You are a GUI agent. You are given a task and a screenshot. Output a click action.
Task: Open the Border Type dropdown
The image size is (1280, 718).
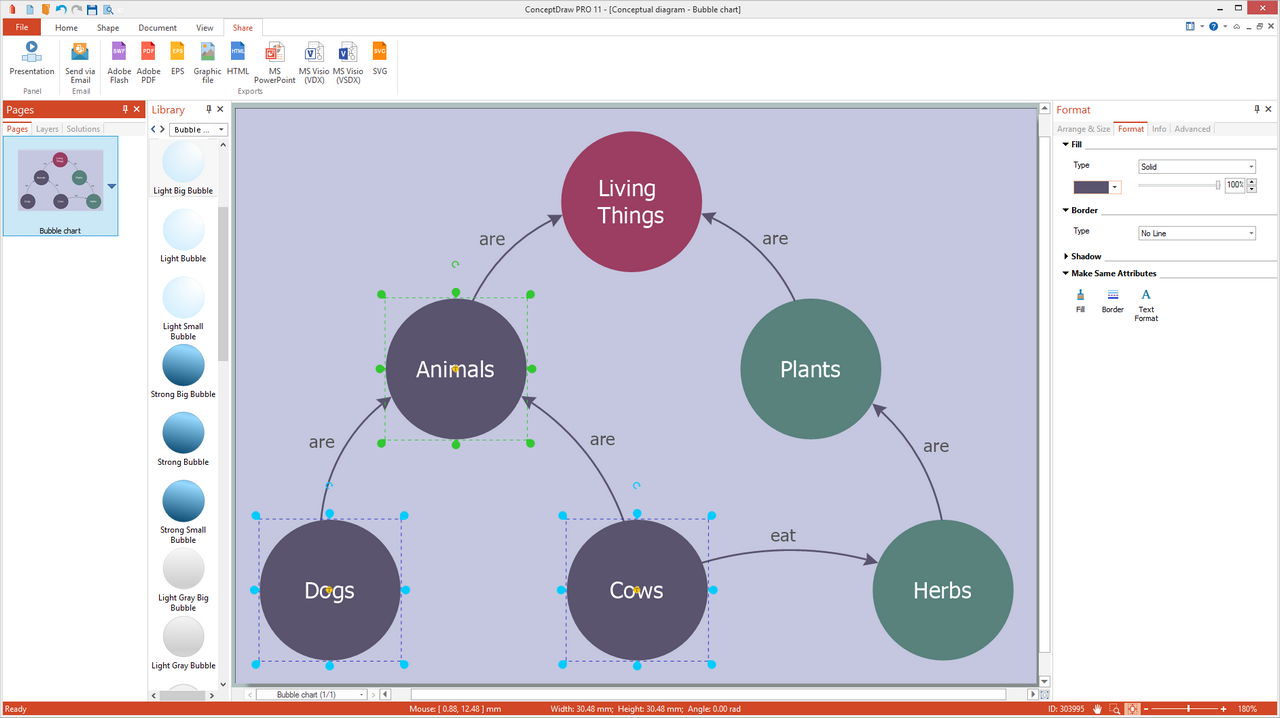(x=1197, y=233)
